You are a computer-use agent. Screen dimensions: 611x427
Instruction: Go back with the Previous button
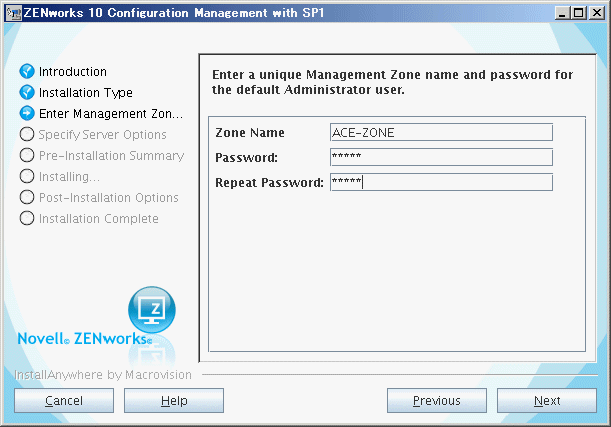coord(437,401)
